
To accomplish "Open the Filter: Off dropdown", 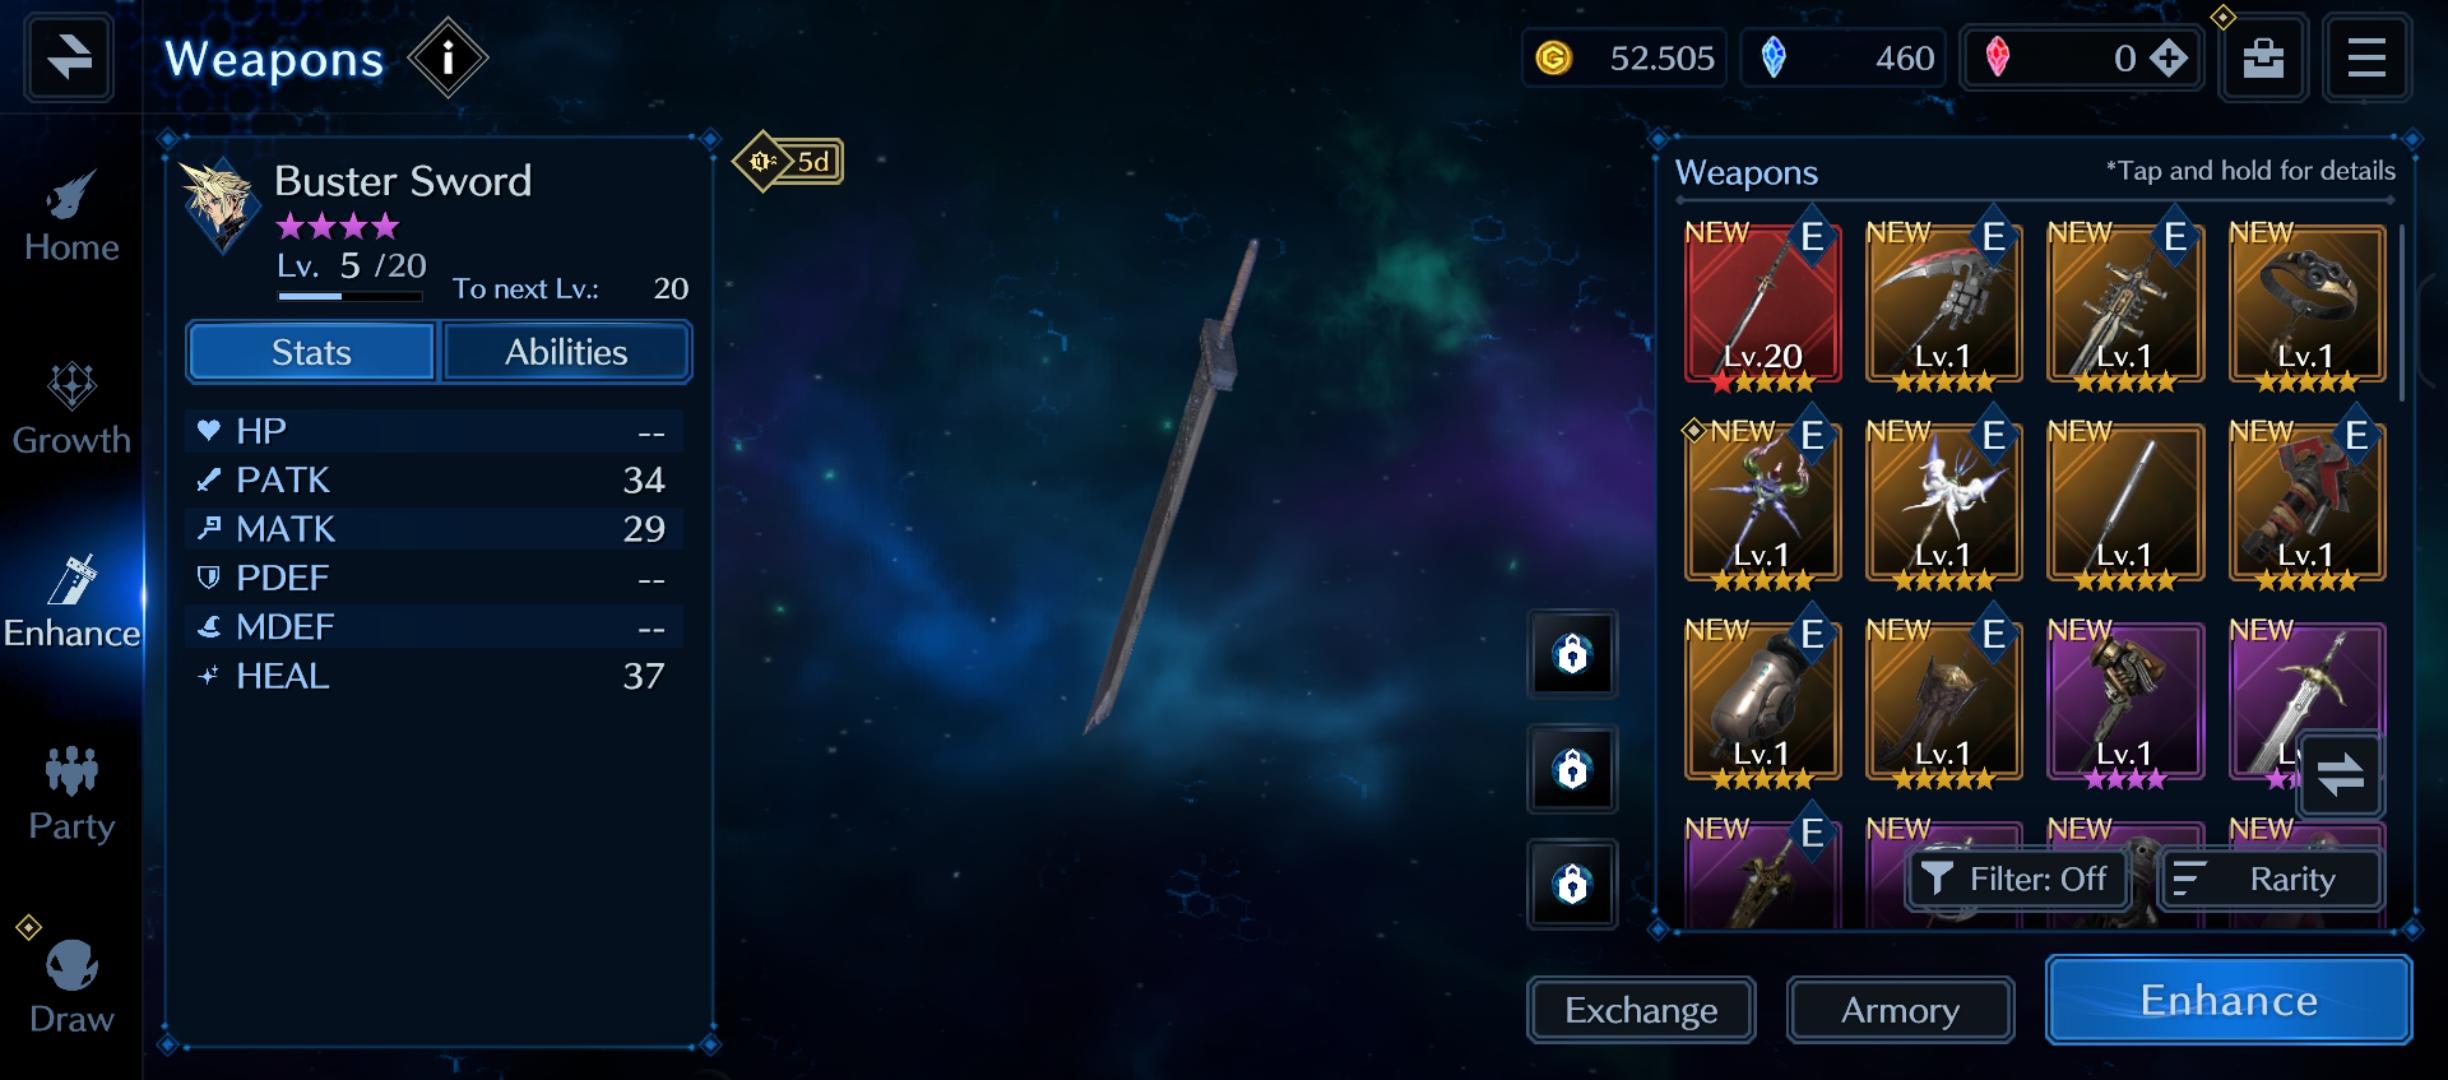I will point(2017,879).
